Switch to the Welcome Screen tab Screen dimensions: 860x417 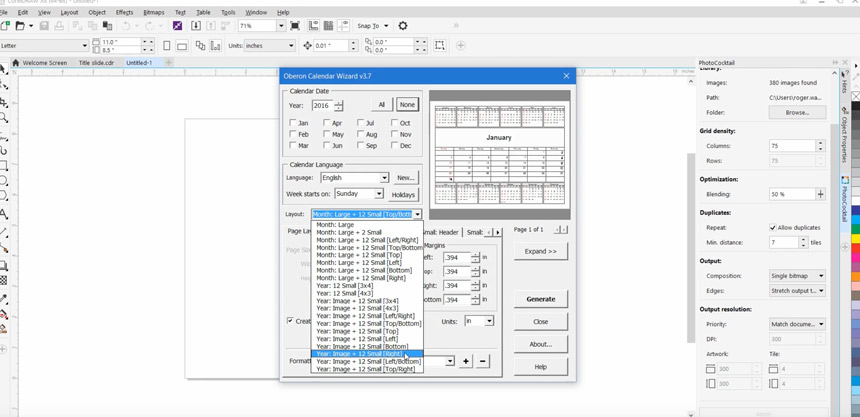coord(39,63)
